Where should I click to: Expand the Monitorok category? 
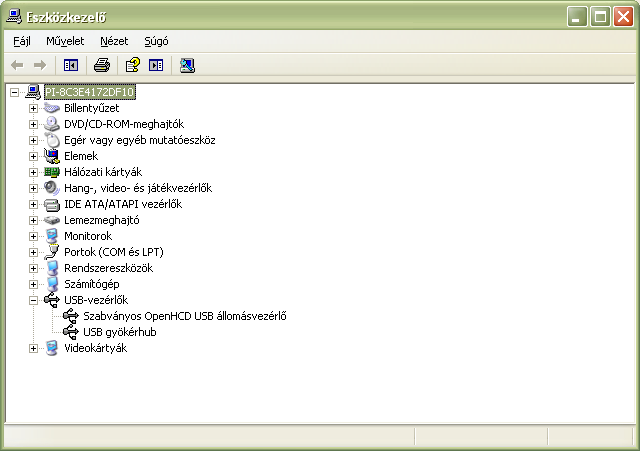click(x=33, y=236)
